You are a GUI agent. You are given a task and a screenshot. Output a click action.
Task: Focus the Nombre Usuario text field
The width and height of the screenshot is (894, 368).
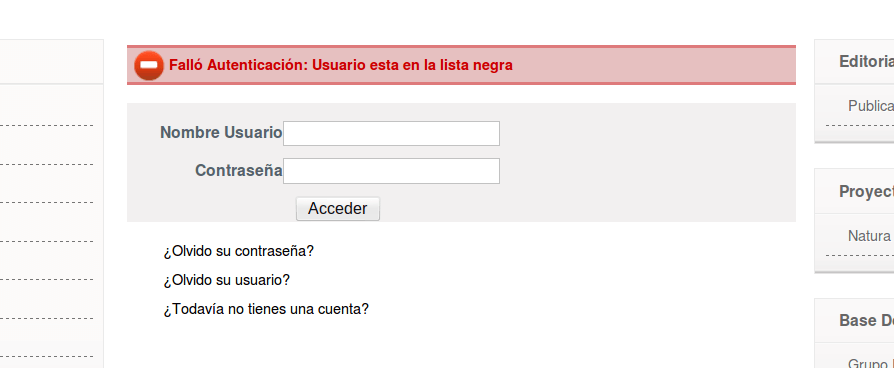pos(391,133)
